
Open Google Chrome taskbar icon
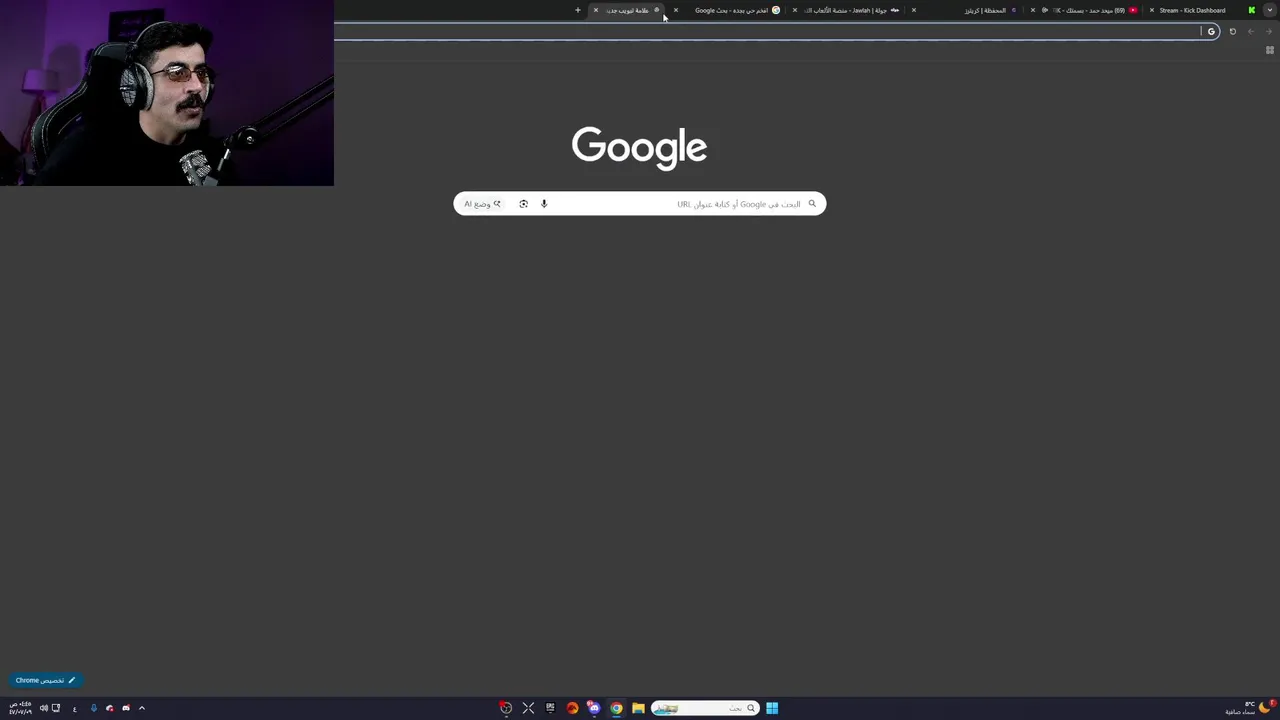coord(616,708)
